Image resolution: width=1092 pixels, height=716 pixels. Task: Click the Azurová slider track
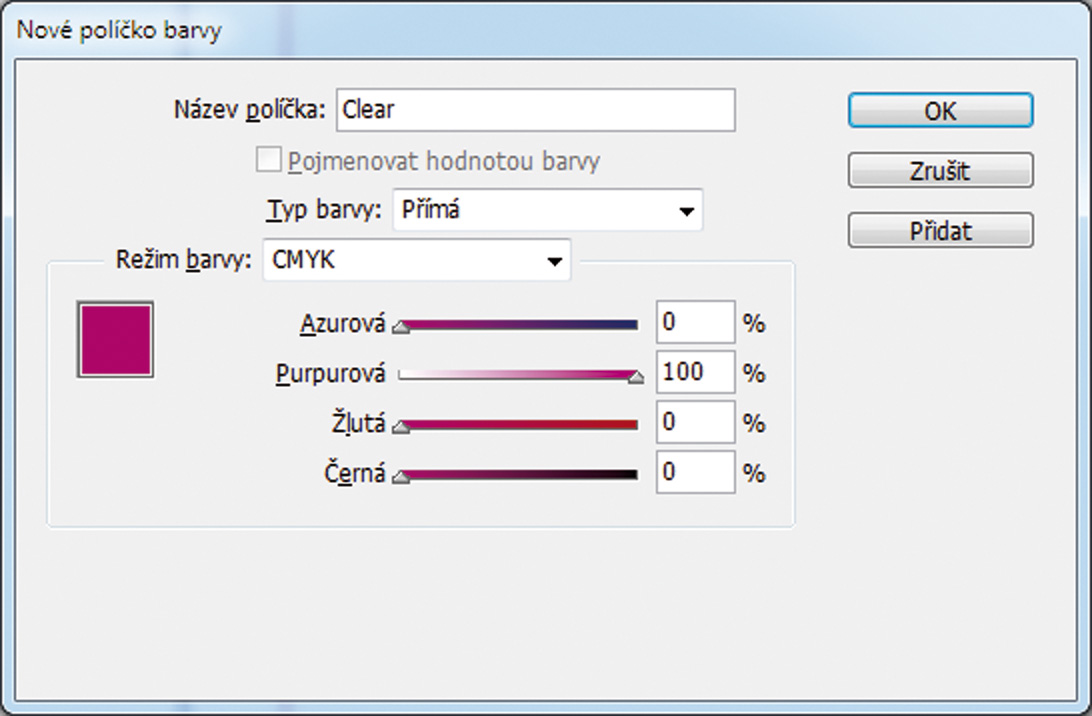pyautogui.click(x=518, y=325)
